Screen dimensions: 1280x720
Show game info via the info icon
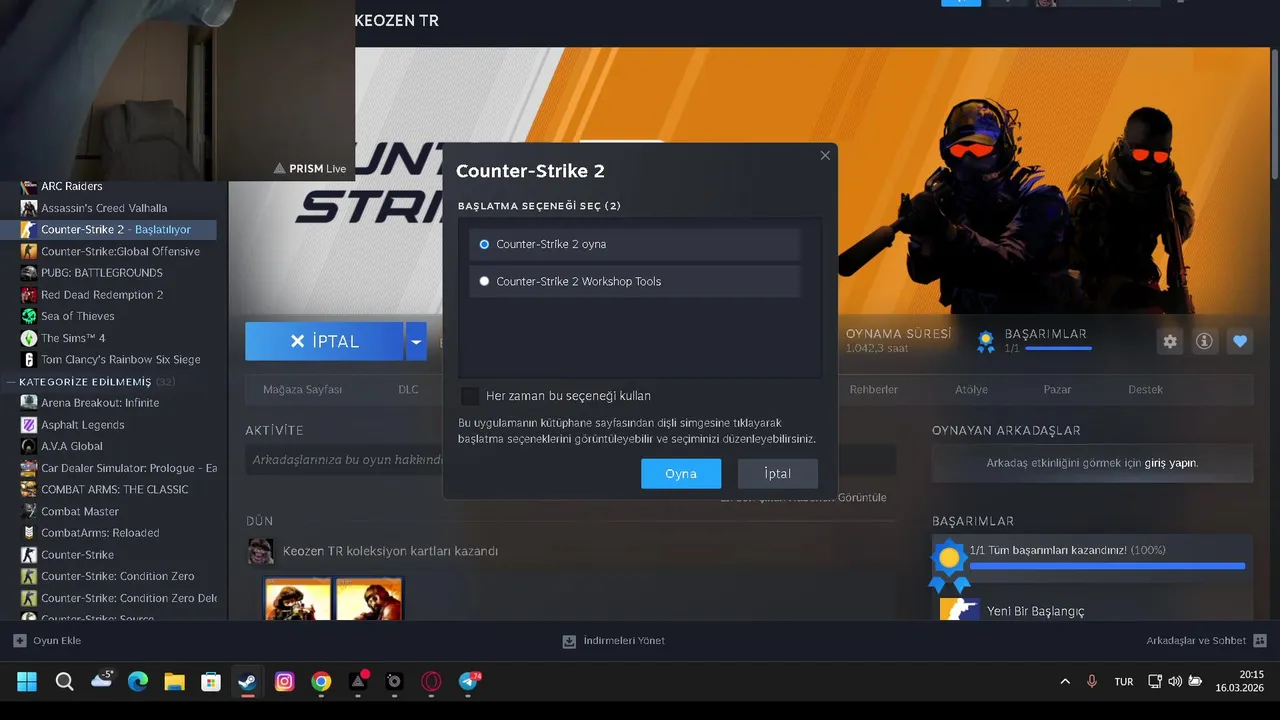tap(1205, 341)
